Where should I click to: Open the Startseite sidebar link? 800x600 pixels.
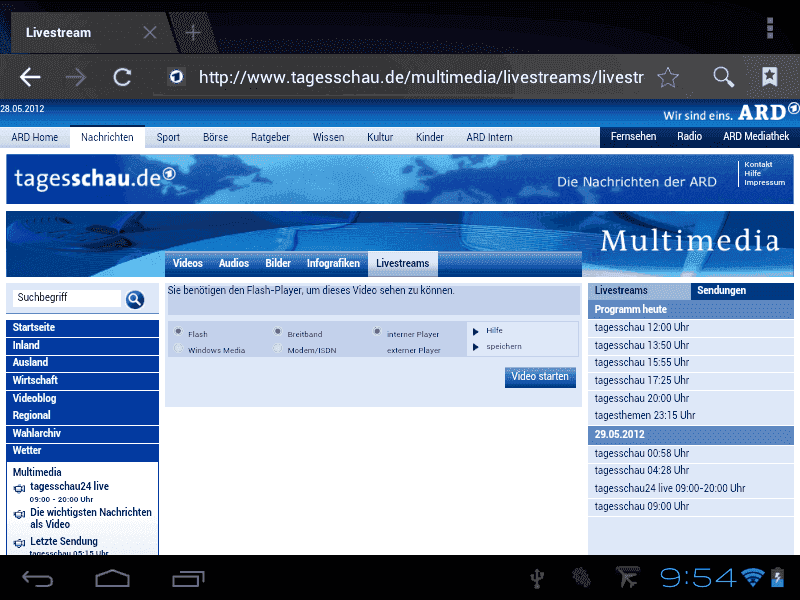tap(83, 328)
